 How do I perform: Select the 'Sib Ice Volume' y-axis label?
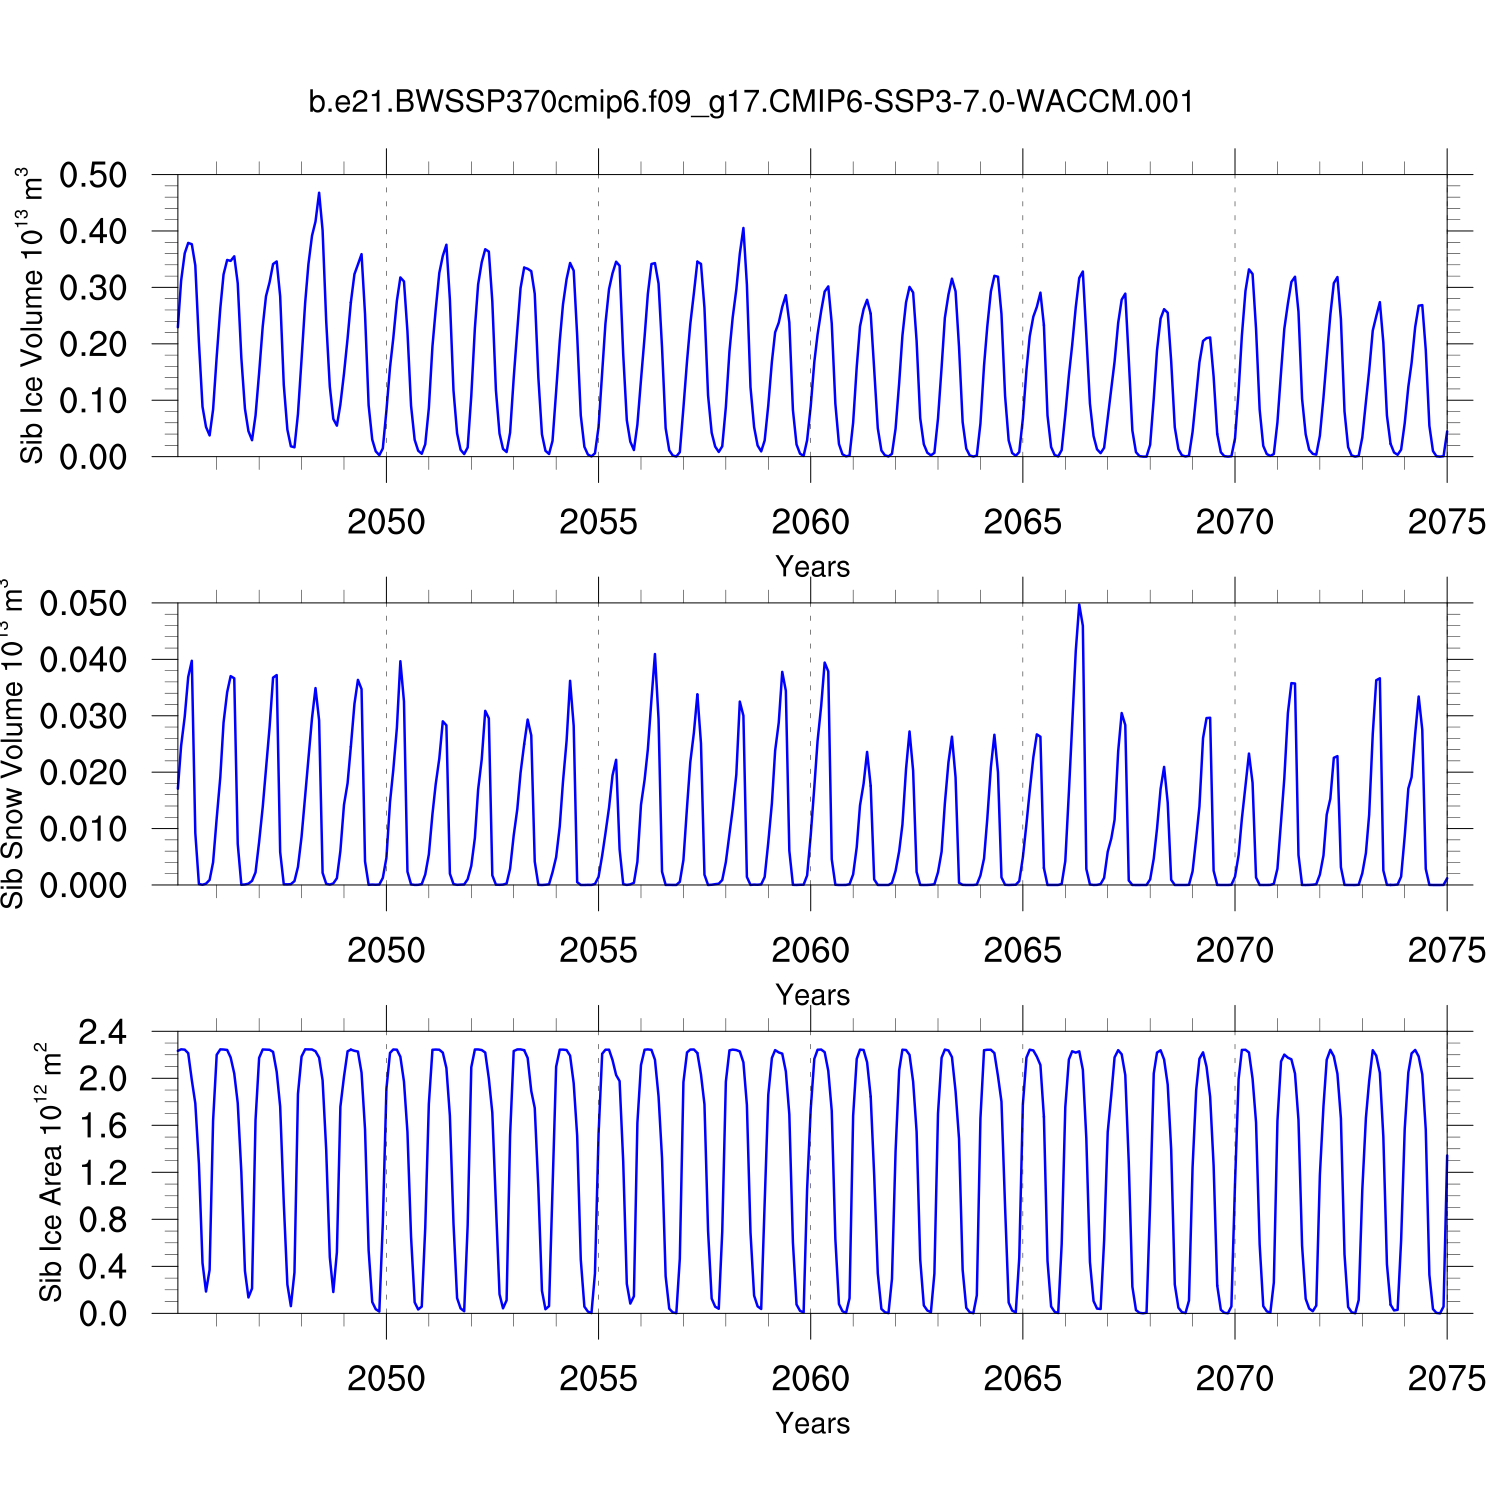(32, 315)
